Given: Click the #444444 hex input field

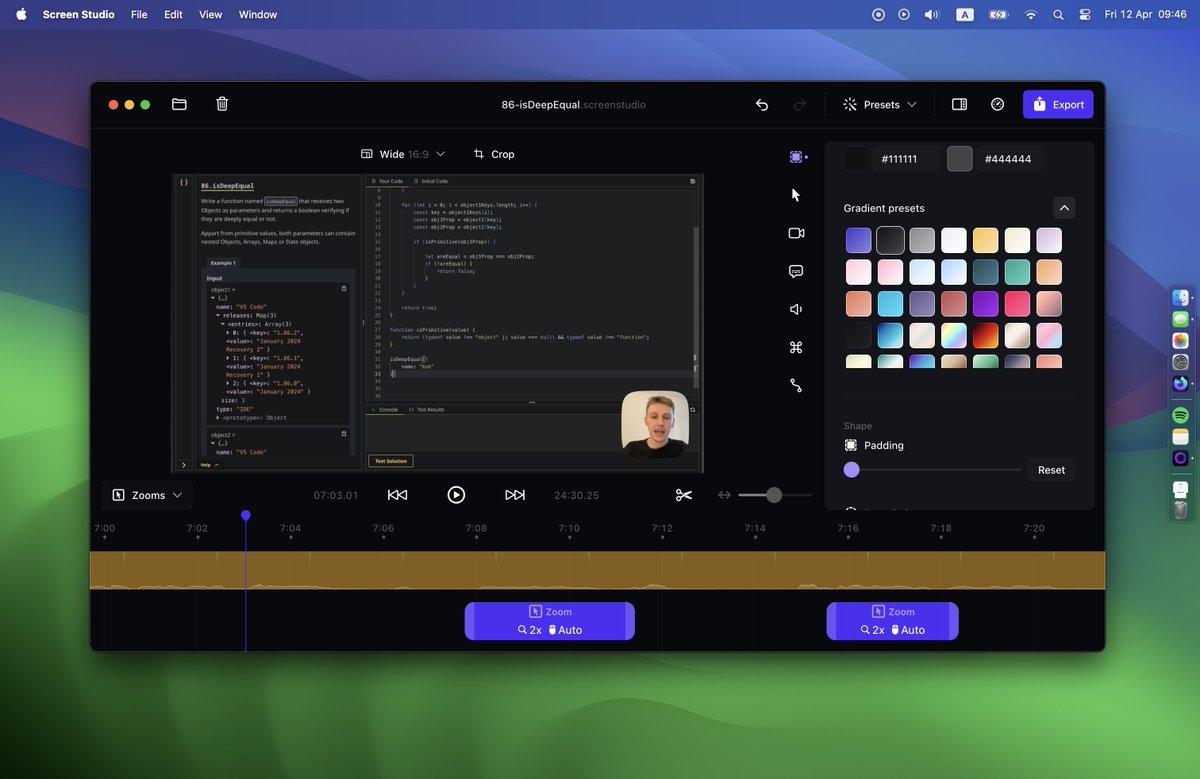Looking at the screenshot, I should 1009,159.
